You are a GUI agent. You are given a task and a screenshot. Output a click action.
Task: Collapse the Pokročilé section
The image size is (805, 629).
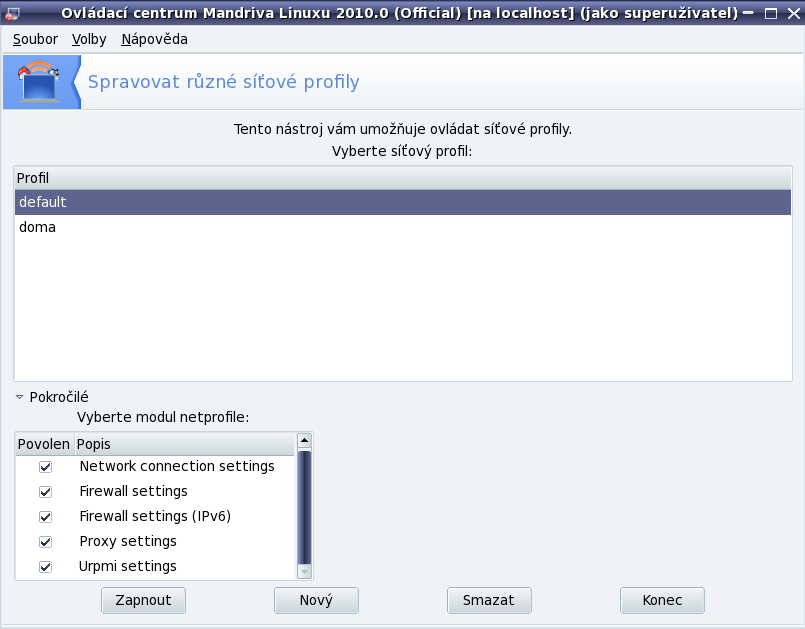[20, 397]
